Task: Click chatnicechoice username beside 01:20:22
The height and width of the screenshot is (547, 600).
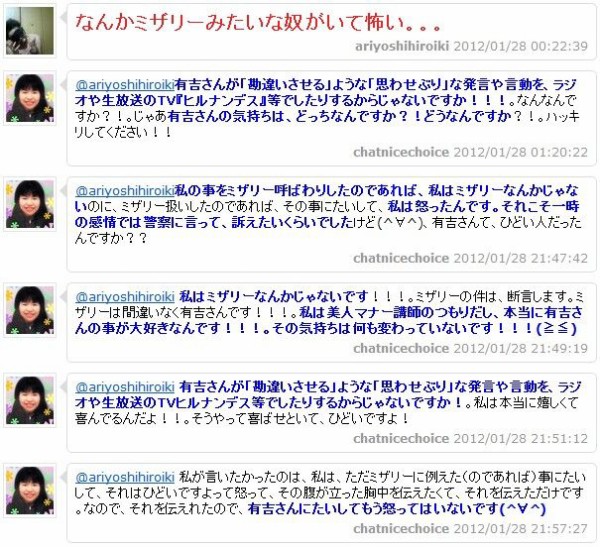Action: click(401, 152)
